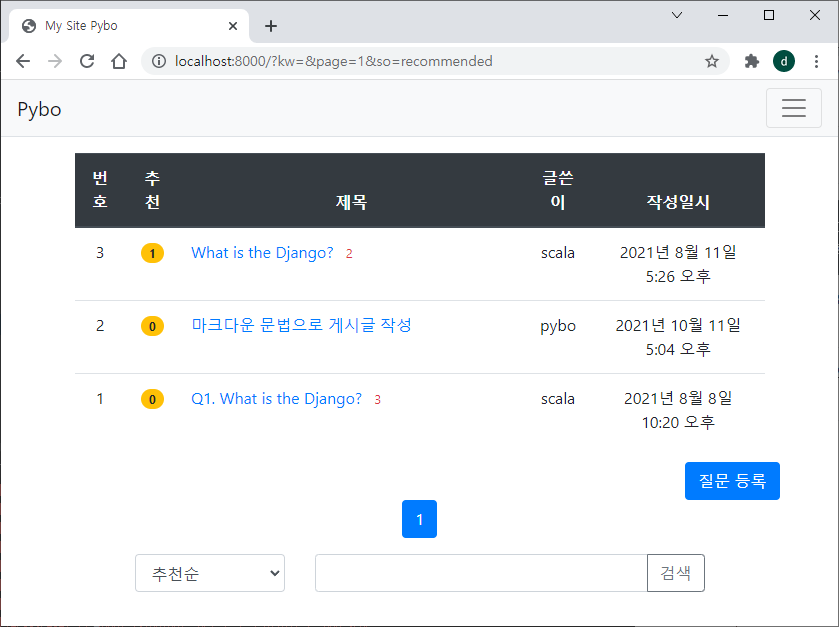Select the My Site Pybo tab
839x627 pixels.
tap(128, 26)
